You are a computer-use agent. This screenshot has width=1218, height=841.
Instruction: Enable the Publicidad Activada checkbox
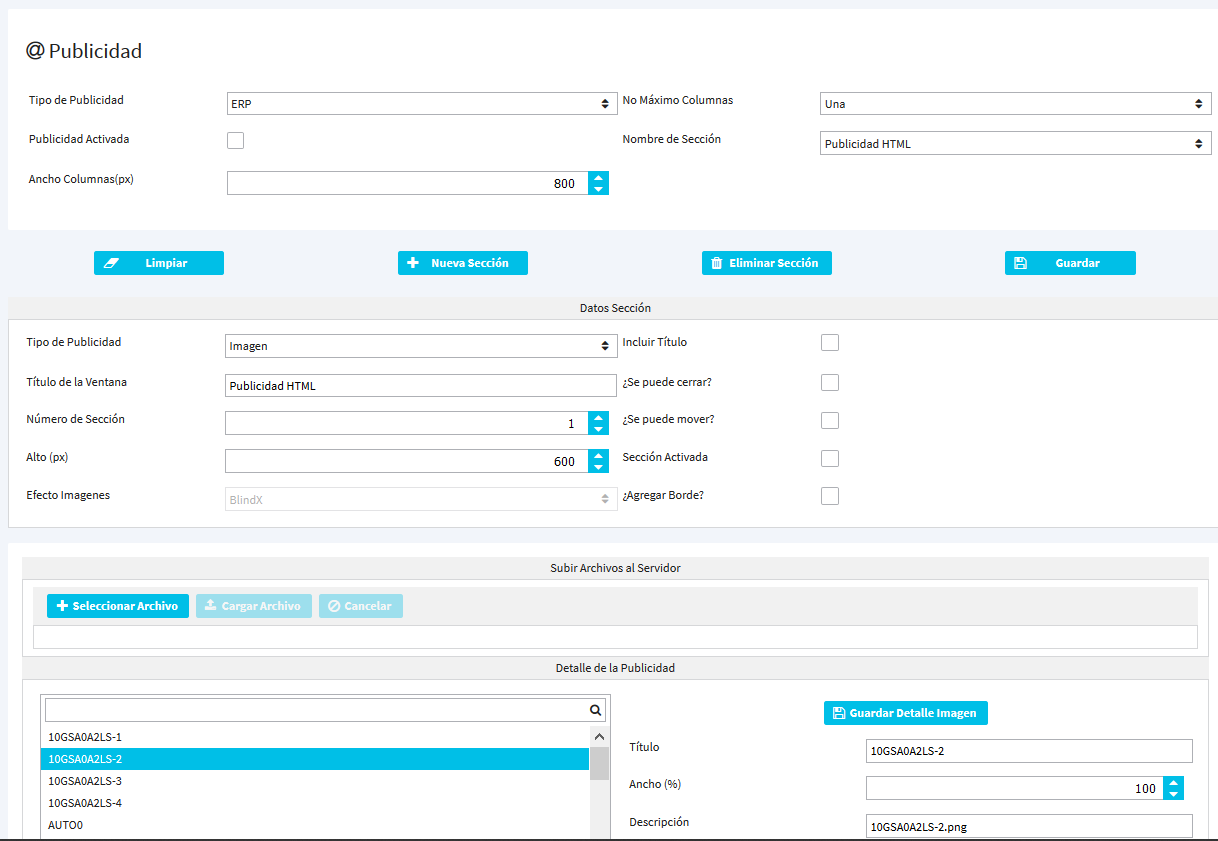[x=235, y=140]
